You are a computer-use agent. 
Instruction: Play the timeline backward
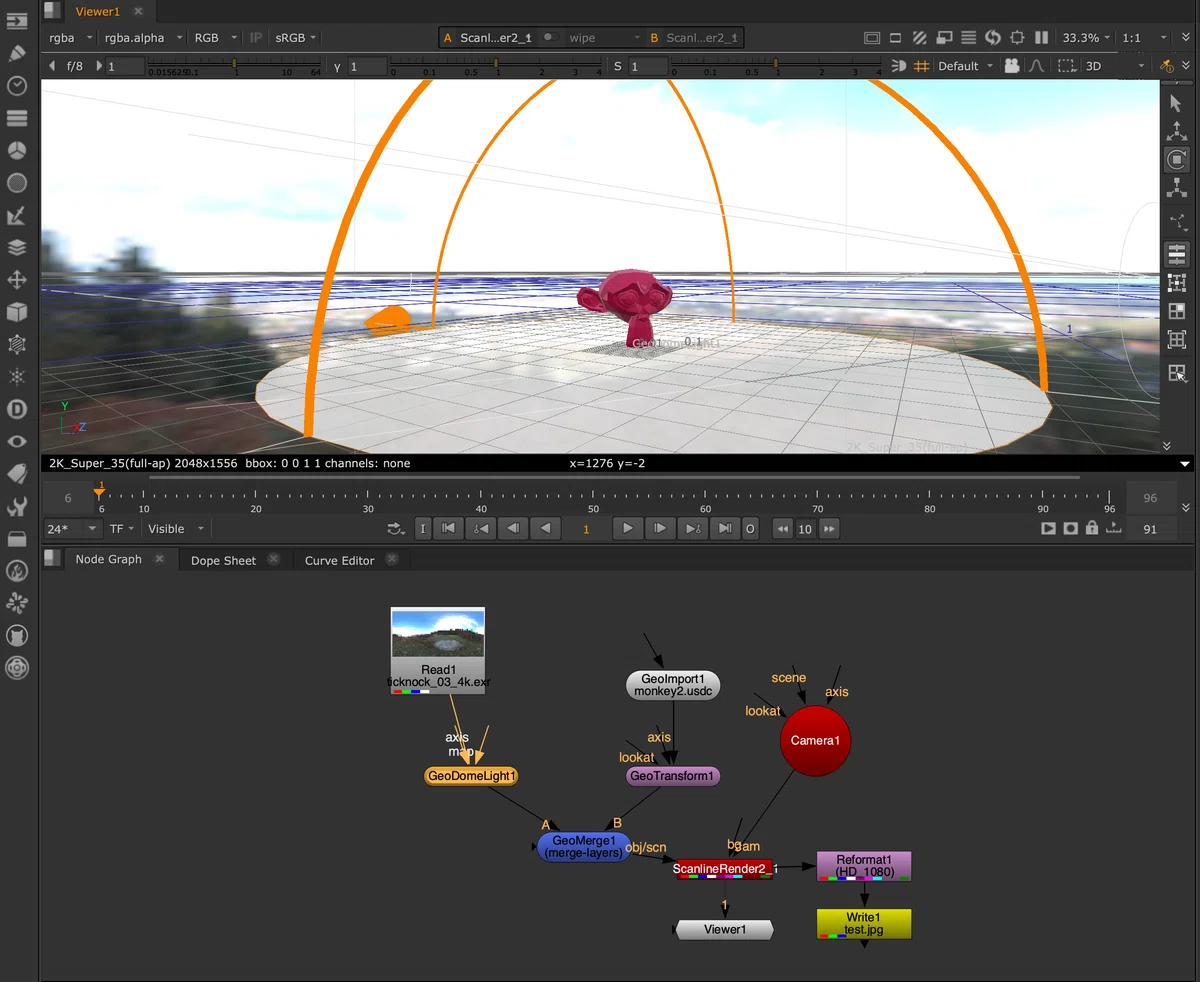pyautogui.click(x=545, y=529)
